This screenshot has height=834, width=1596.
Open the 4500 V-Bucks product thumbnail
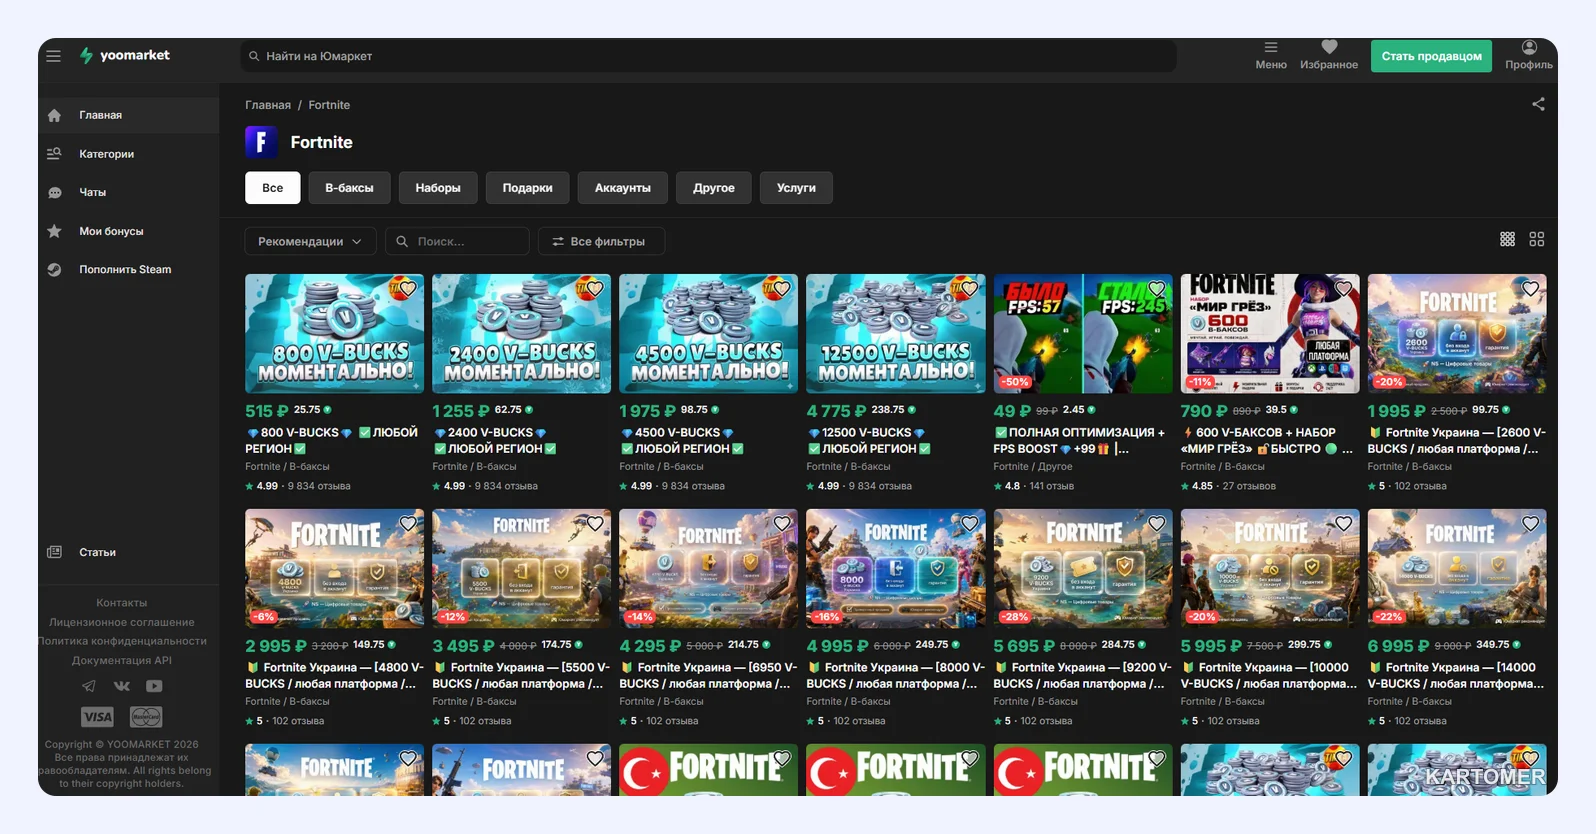point(709,334)
